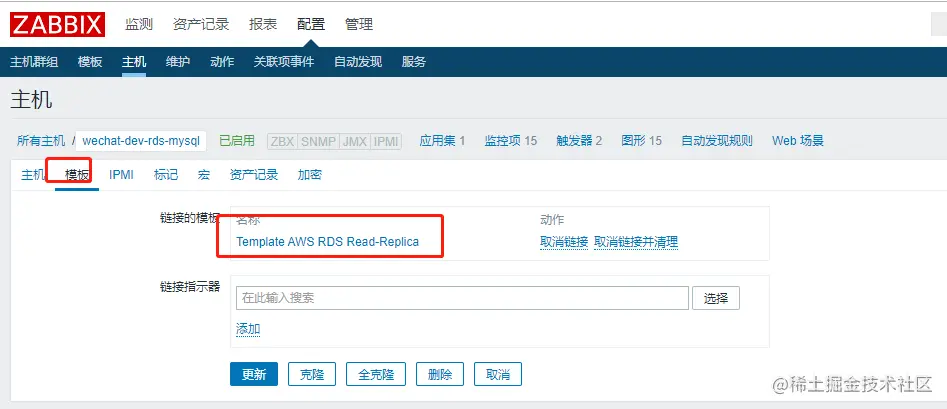Click the 删除 button
This screenshot has width=947, height=409.
(440, 374)
